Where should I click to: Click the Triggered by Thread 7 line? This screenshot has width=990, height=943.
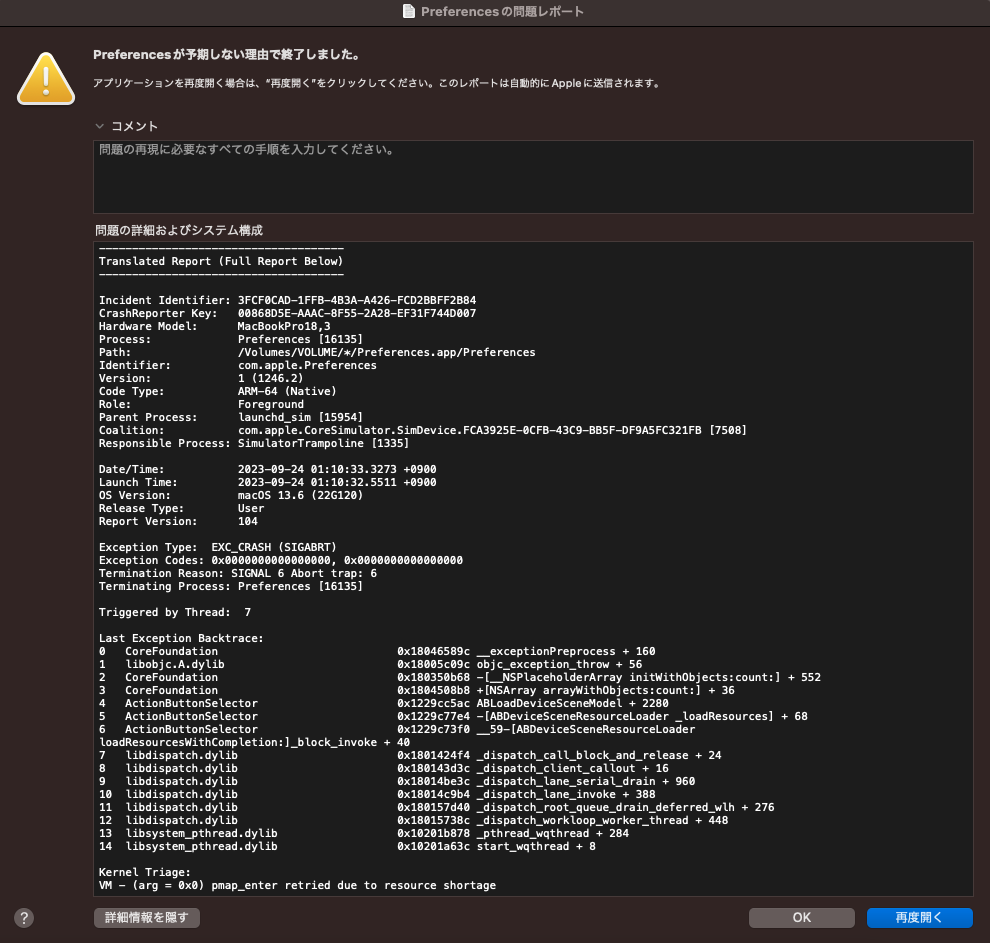[175, 612]
